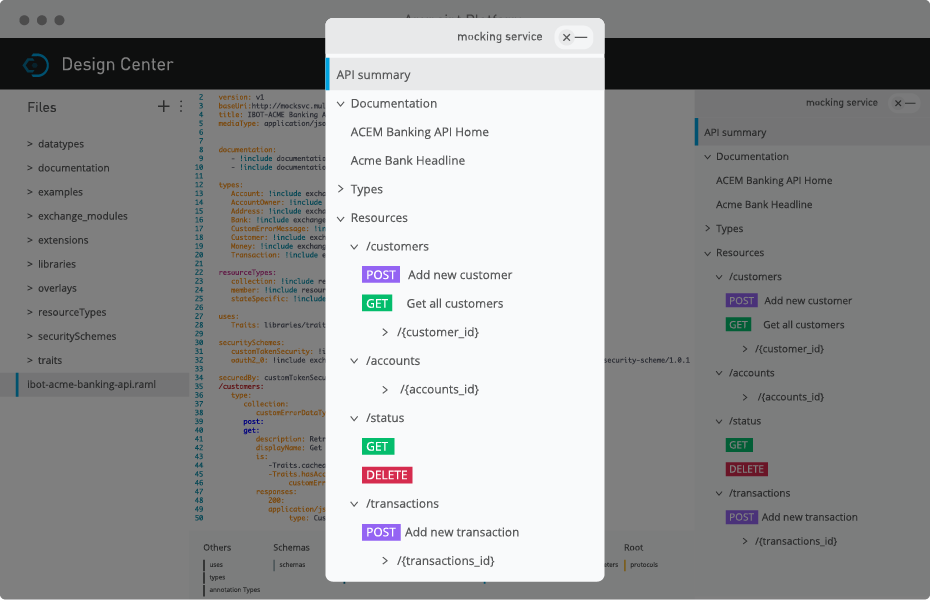Expand Types in background right panel
The image size is (930, 600).
point(708,228)
